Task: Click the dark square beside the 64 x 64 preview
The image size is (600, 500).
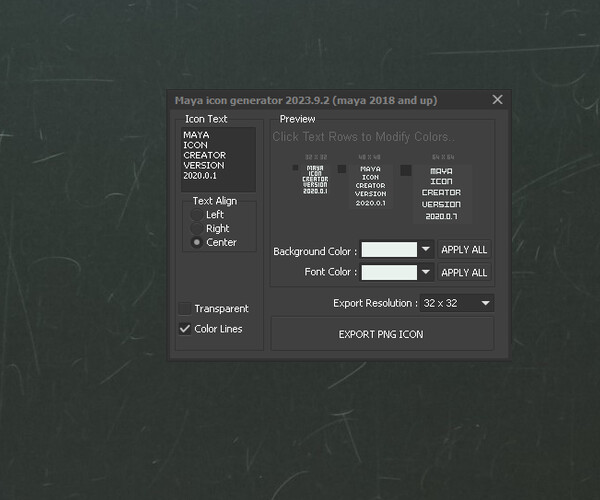Action: 406,170
